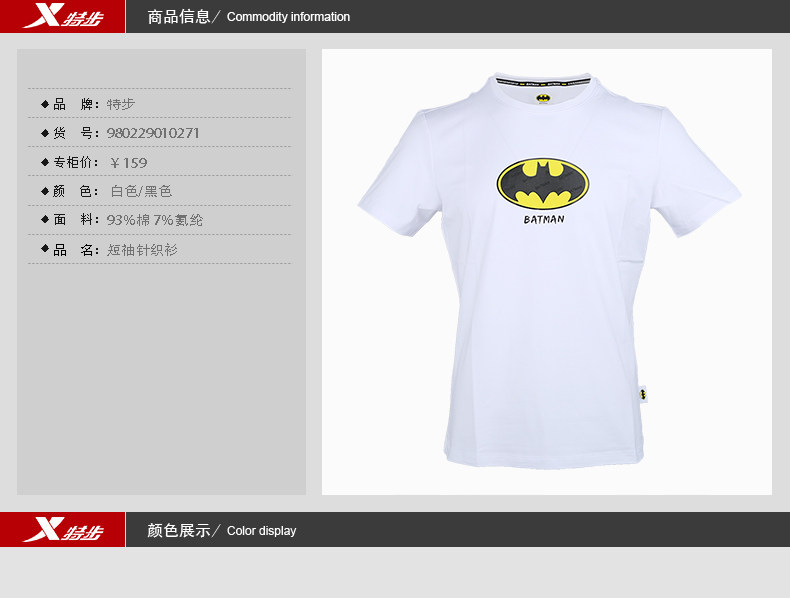This screenshot has height=598, width=790.
Task: Click the Xtep logo beside Color display
Action: pos(62,529)
